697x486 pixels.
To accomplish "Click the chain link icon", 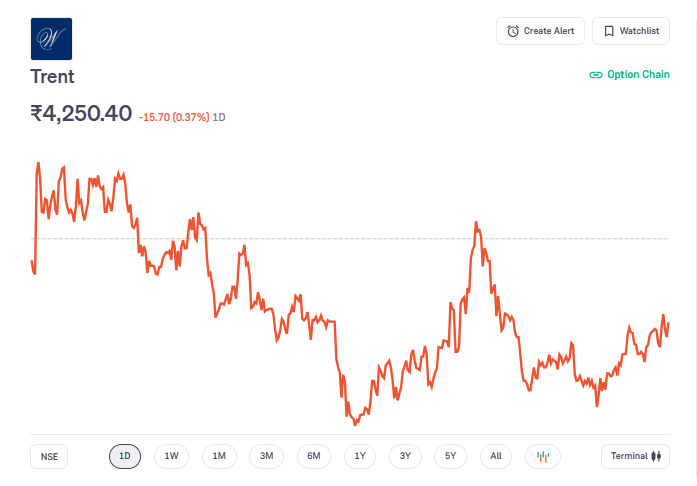I will click(596, 75).
